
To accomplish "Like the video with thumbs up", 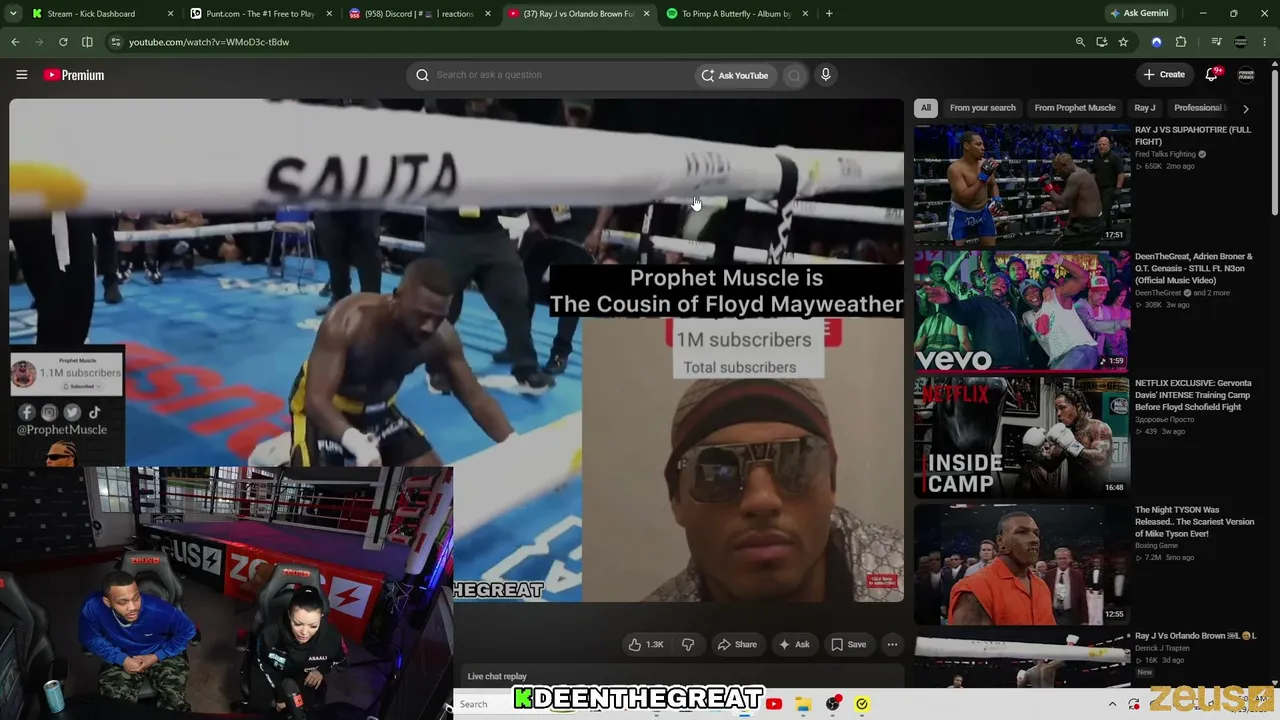I will click(645, 644).
